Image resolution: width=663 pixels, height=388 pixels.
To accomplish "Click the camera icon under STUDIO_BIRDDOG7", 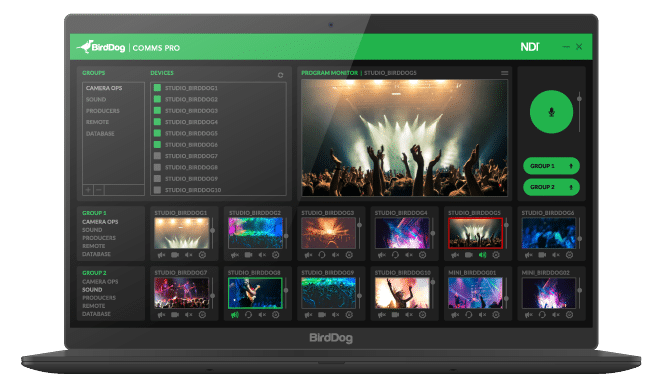I will pyautogui.click(x=175, y=315).
